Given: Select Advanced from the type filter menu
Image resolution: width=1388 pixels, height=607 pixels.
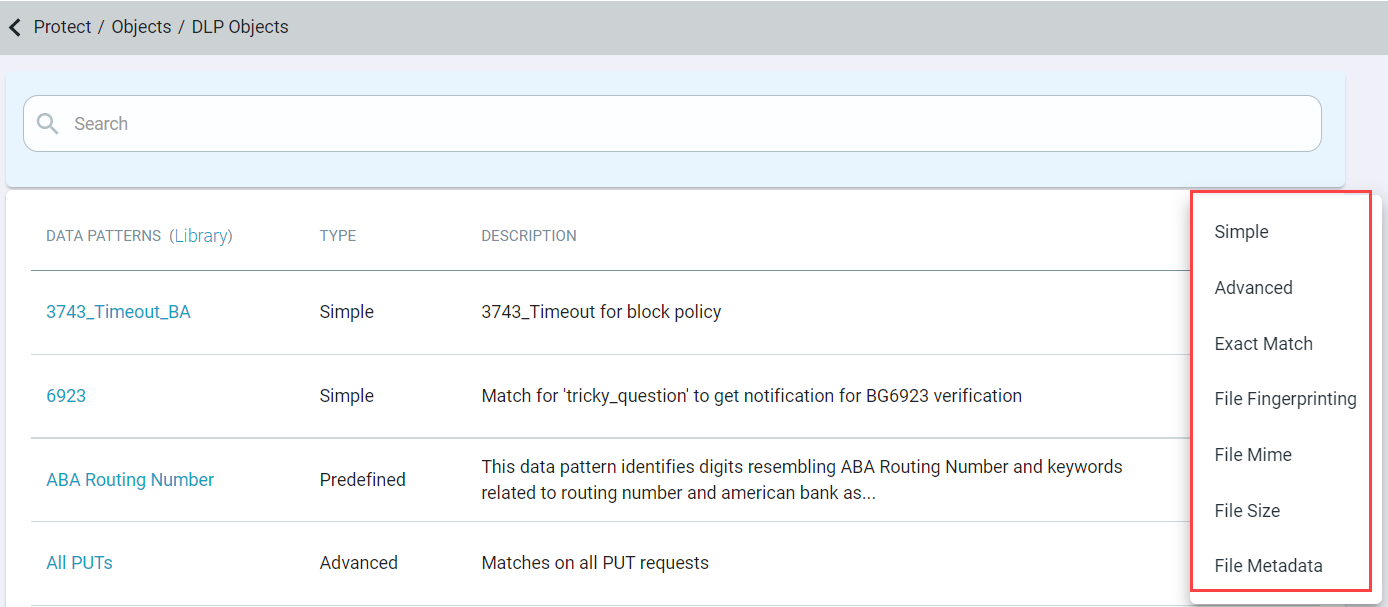Looking at the screenshot, I should [x=1254, y=287].
